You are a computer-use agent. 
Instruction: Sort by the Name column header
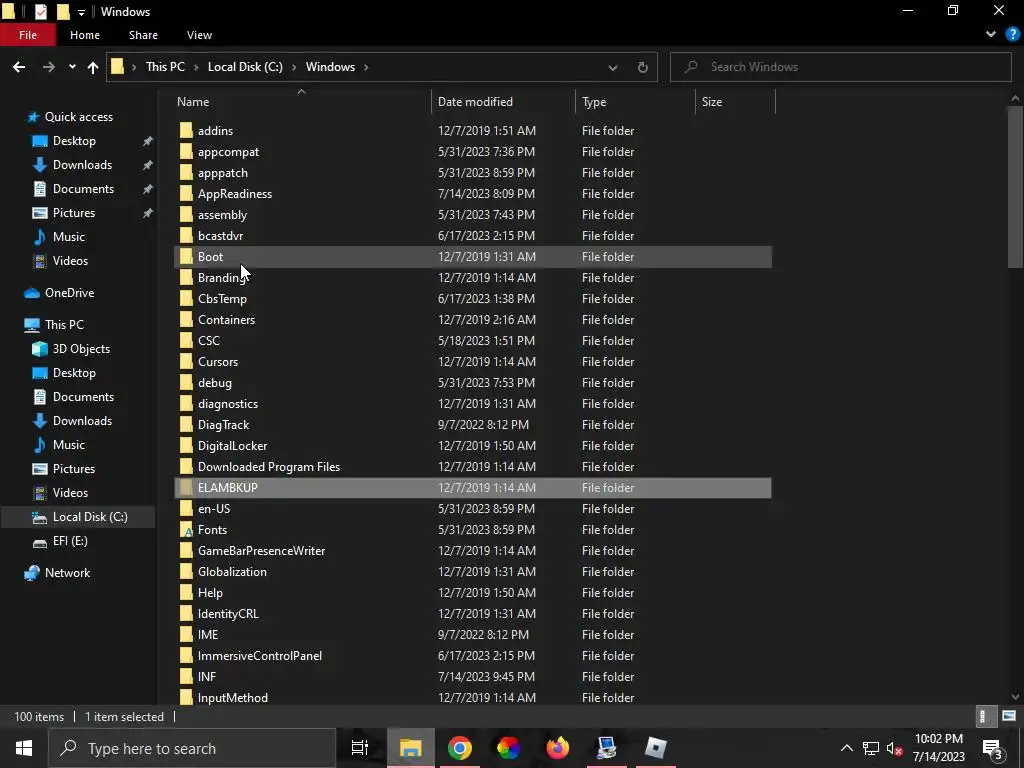(x=302, y=102)
